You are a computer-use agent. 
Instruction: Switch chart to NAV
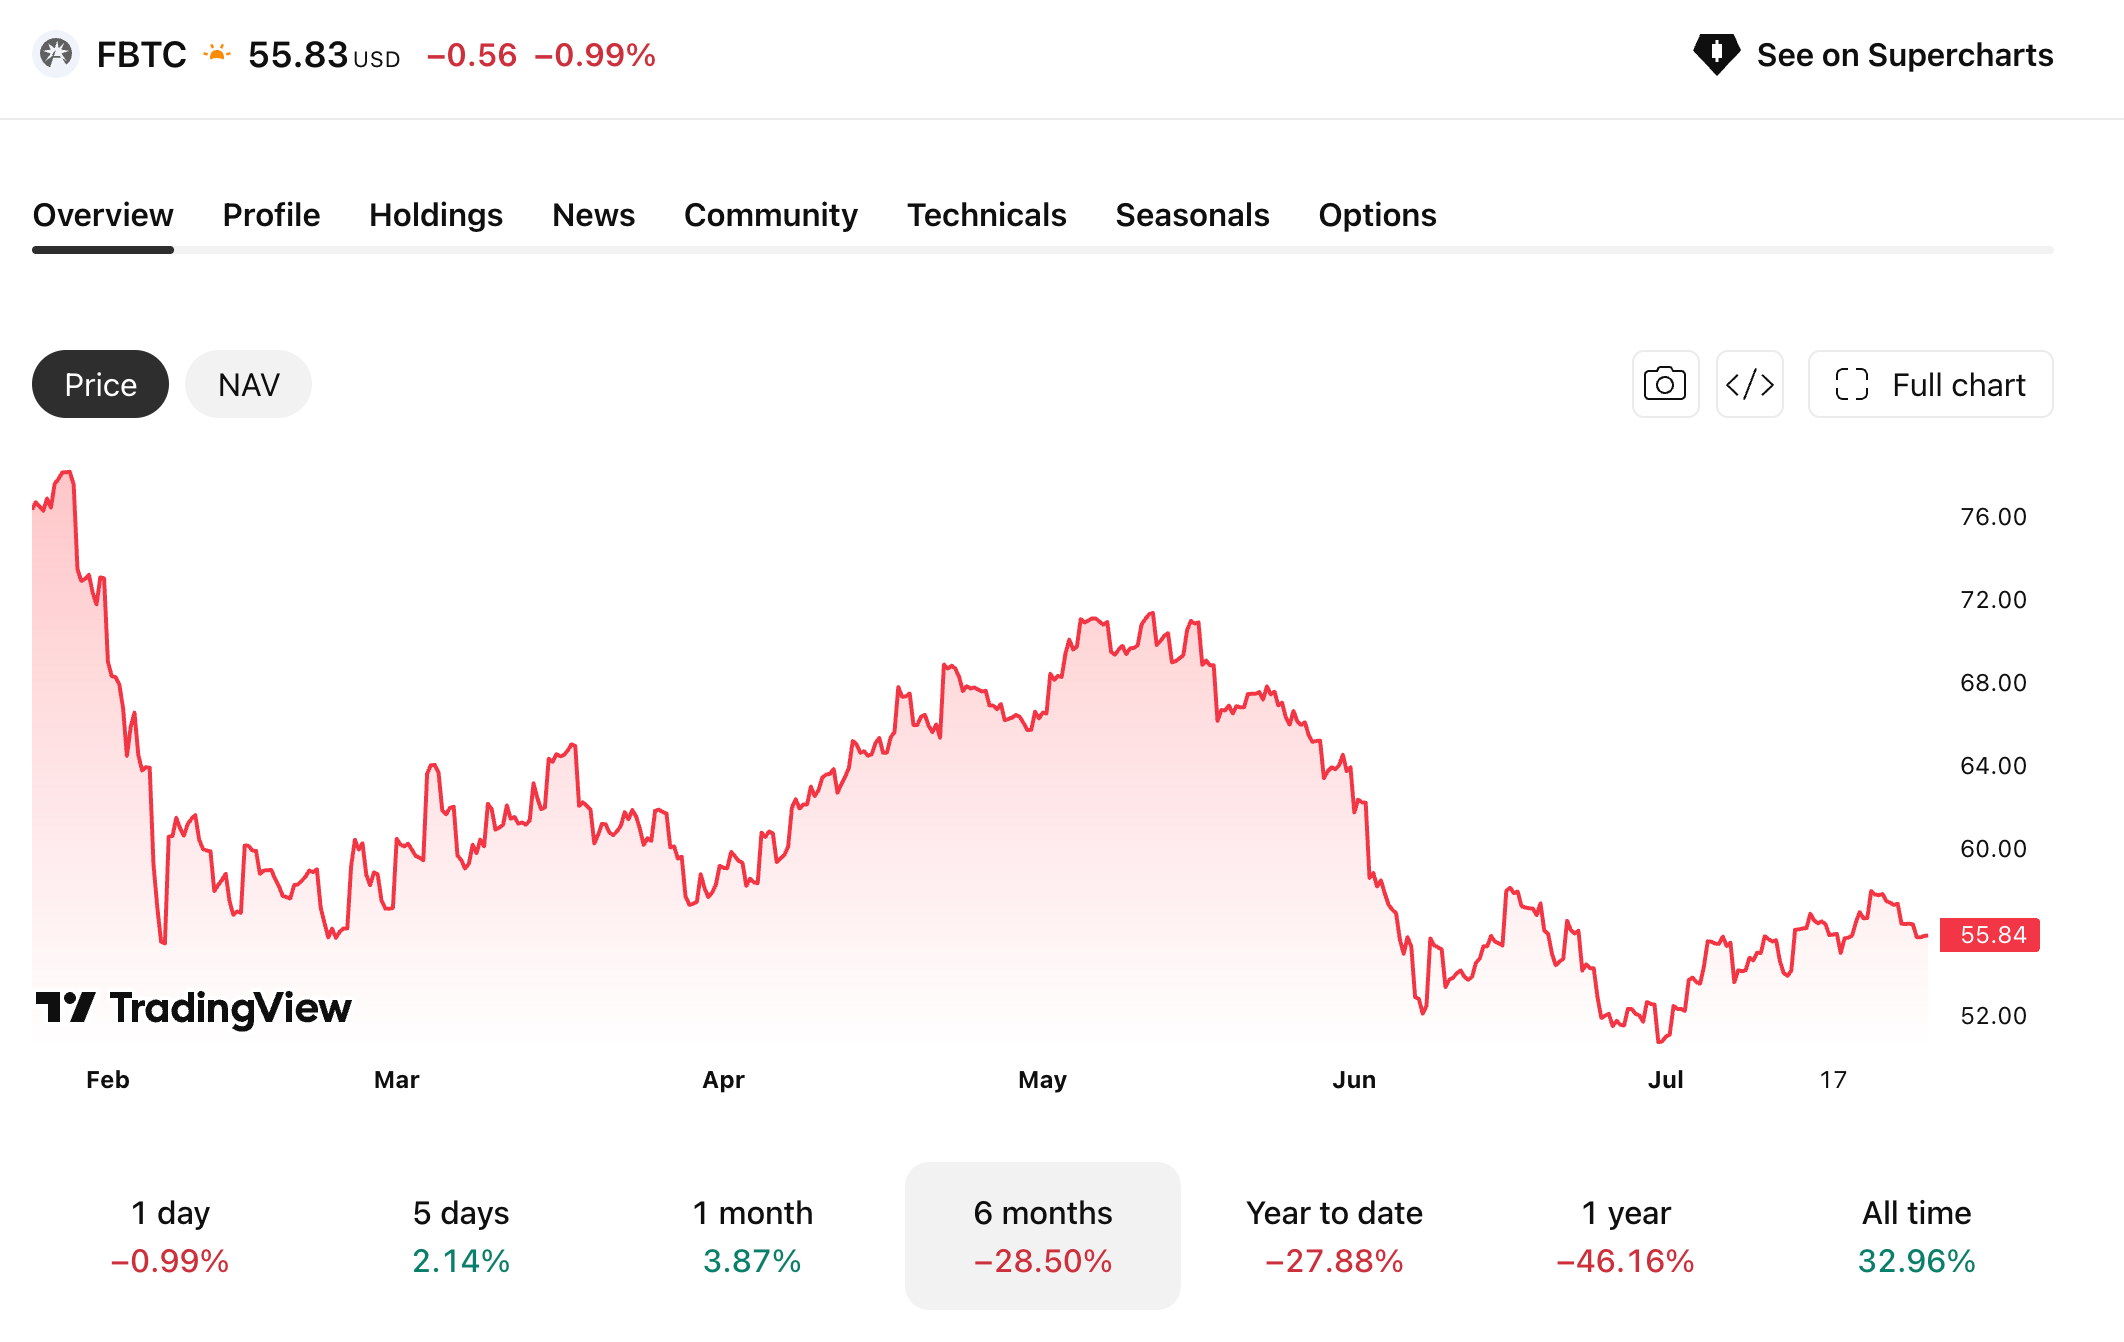pyautogui.click(x=248, y=384)
